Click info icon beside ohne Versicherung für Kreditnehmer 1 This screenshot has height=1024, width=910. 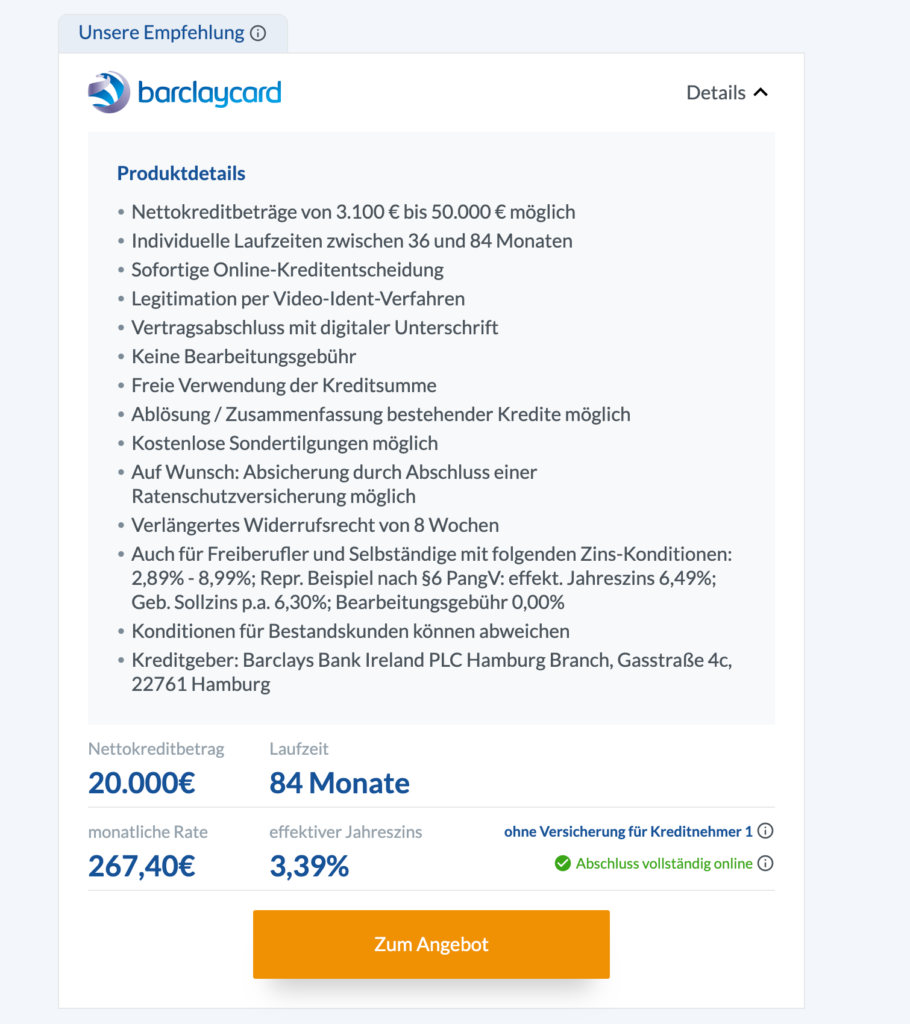765,831
